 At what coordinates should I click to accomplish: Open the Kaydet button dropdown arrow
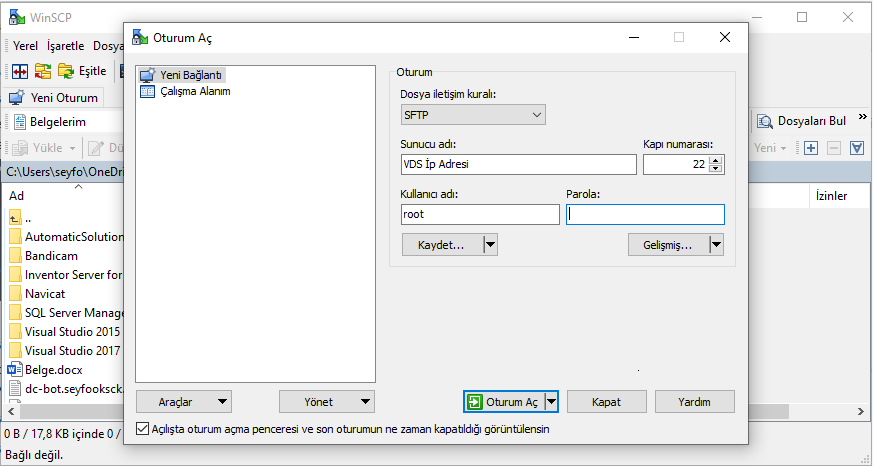click(490, 245)
